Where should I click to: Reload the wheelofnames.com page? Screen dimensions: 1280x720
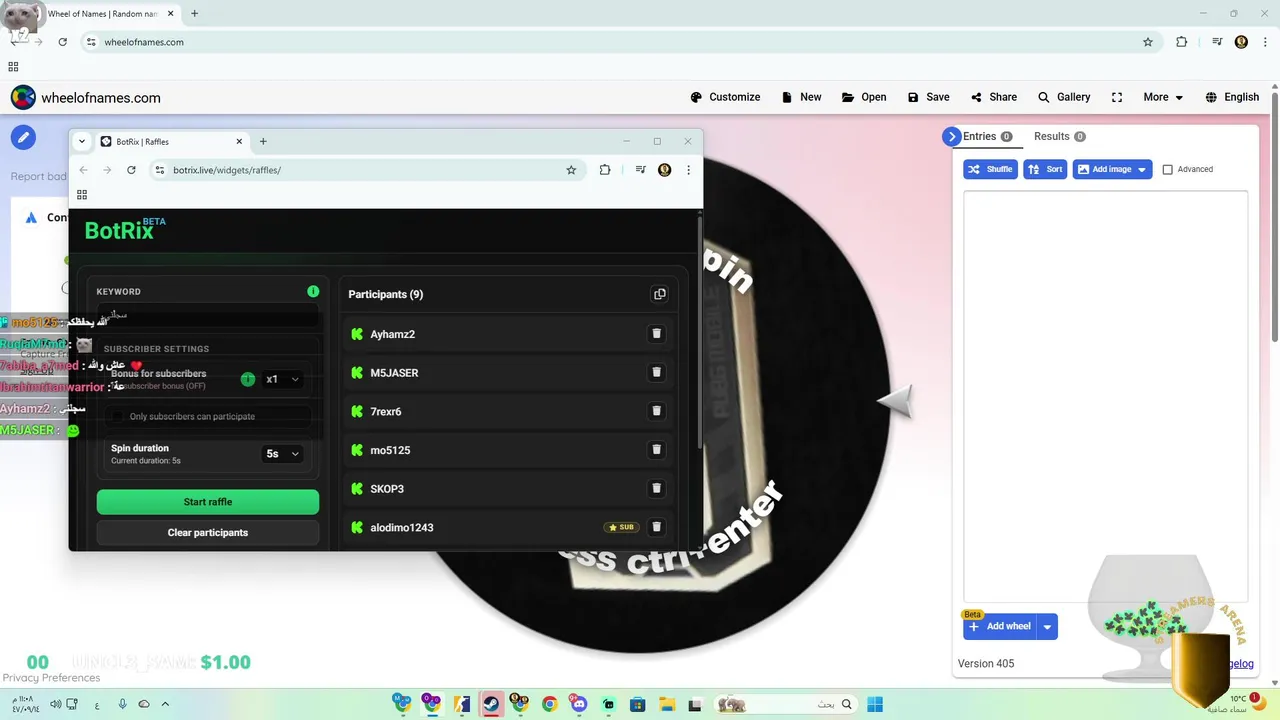pos(62,42)
